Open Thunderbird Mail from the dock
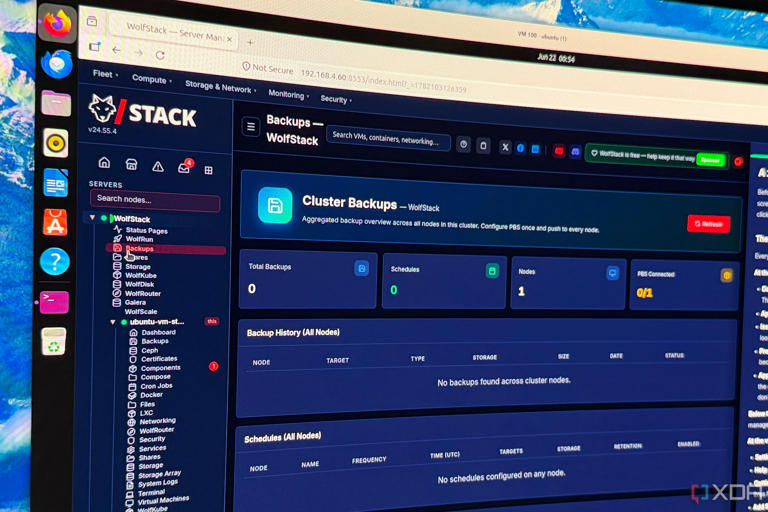Viewport: 768px width, 512px height. 57,64
